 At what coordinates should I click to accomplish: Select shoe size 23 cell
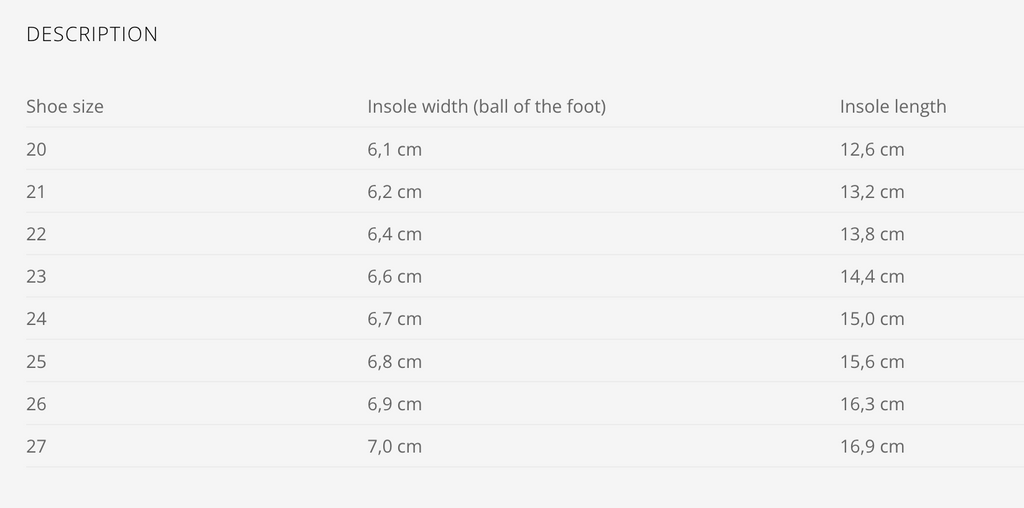(36, 276)
